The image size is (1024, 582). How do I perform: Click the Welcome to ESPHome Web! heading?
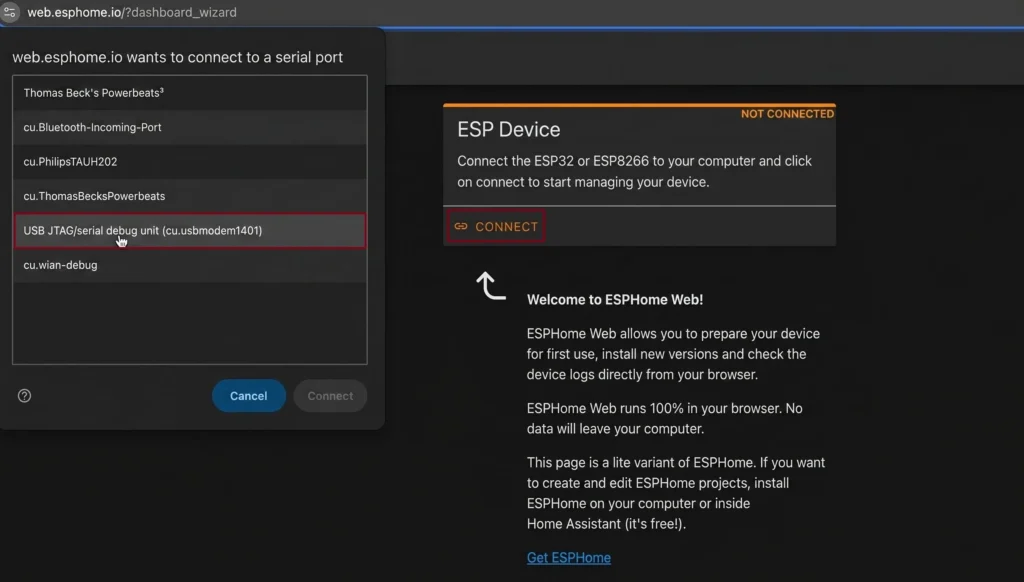coord(615,300)
